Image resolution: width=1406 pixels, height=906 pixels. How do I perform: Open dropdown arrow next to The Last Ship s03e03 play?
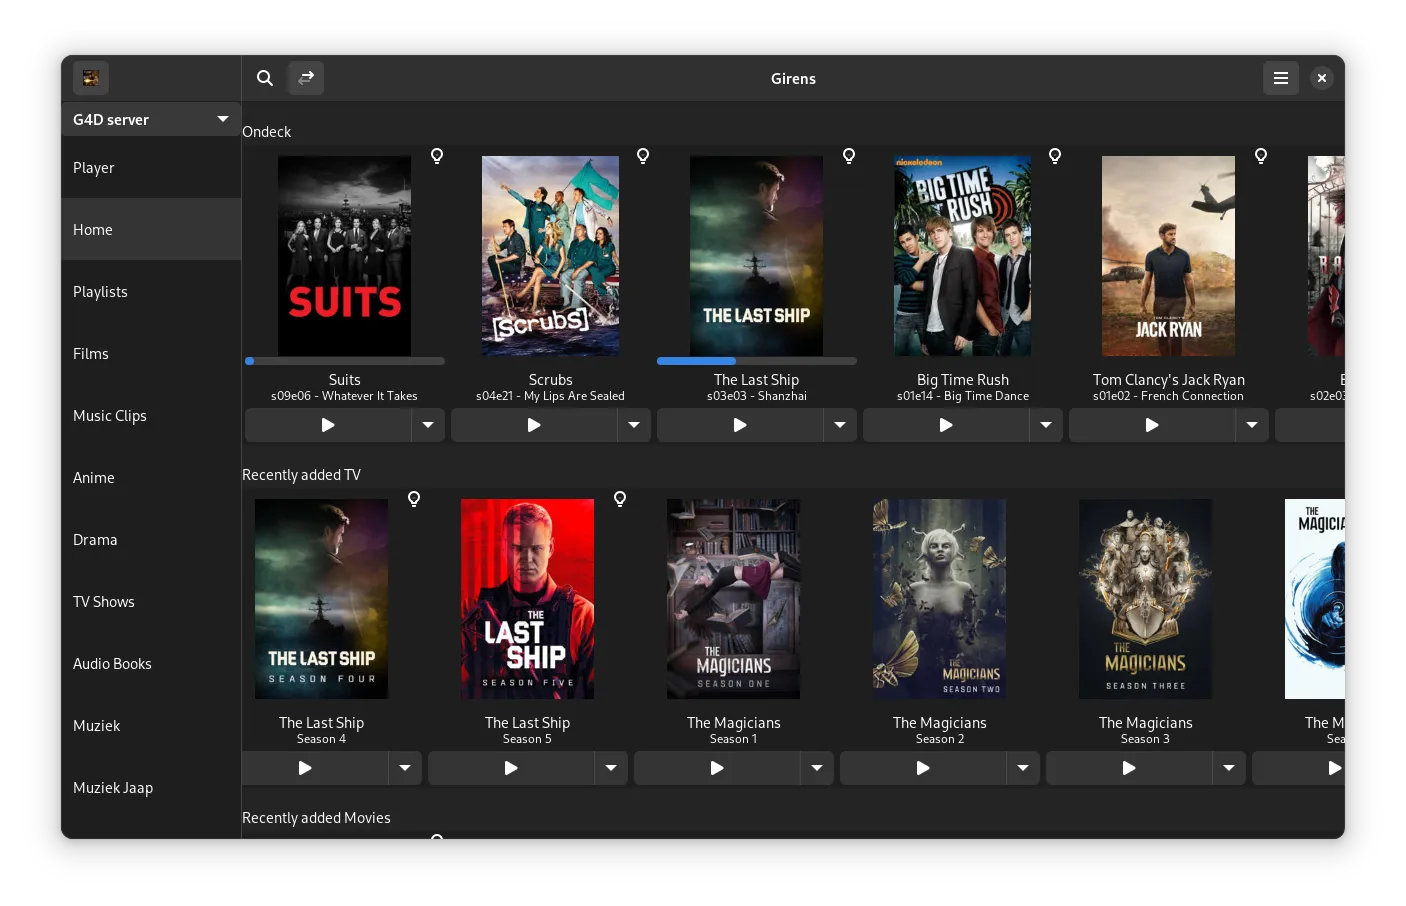840,425
